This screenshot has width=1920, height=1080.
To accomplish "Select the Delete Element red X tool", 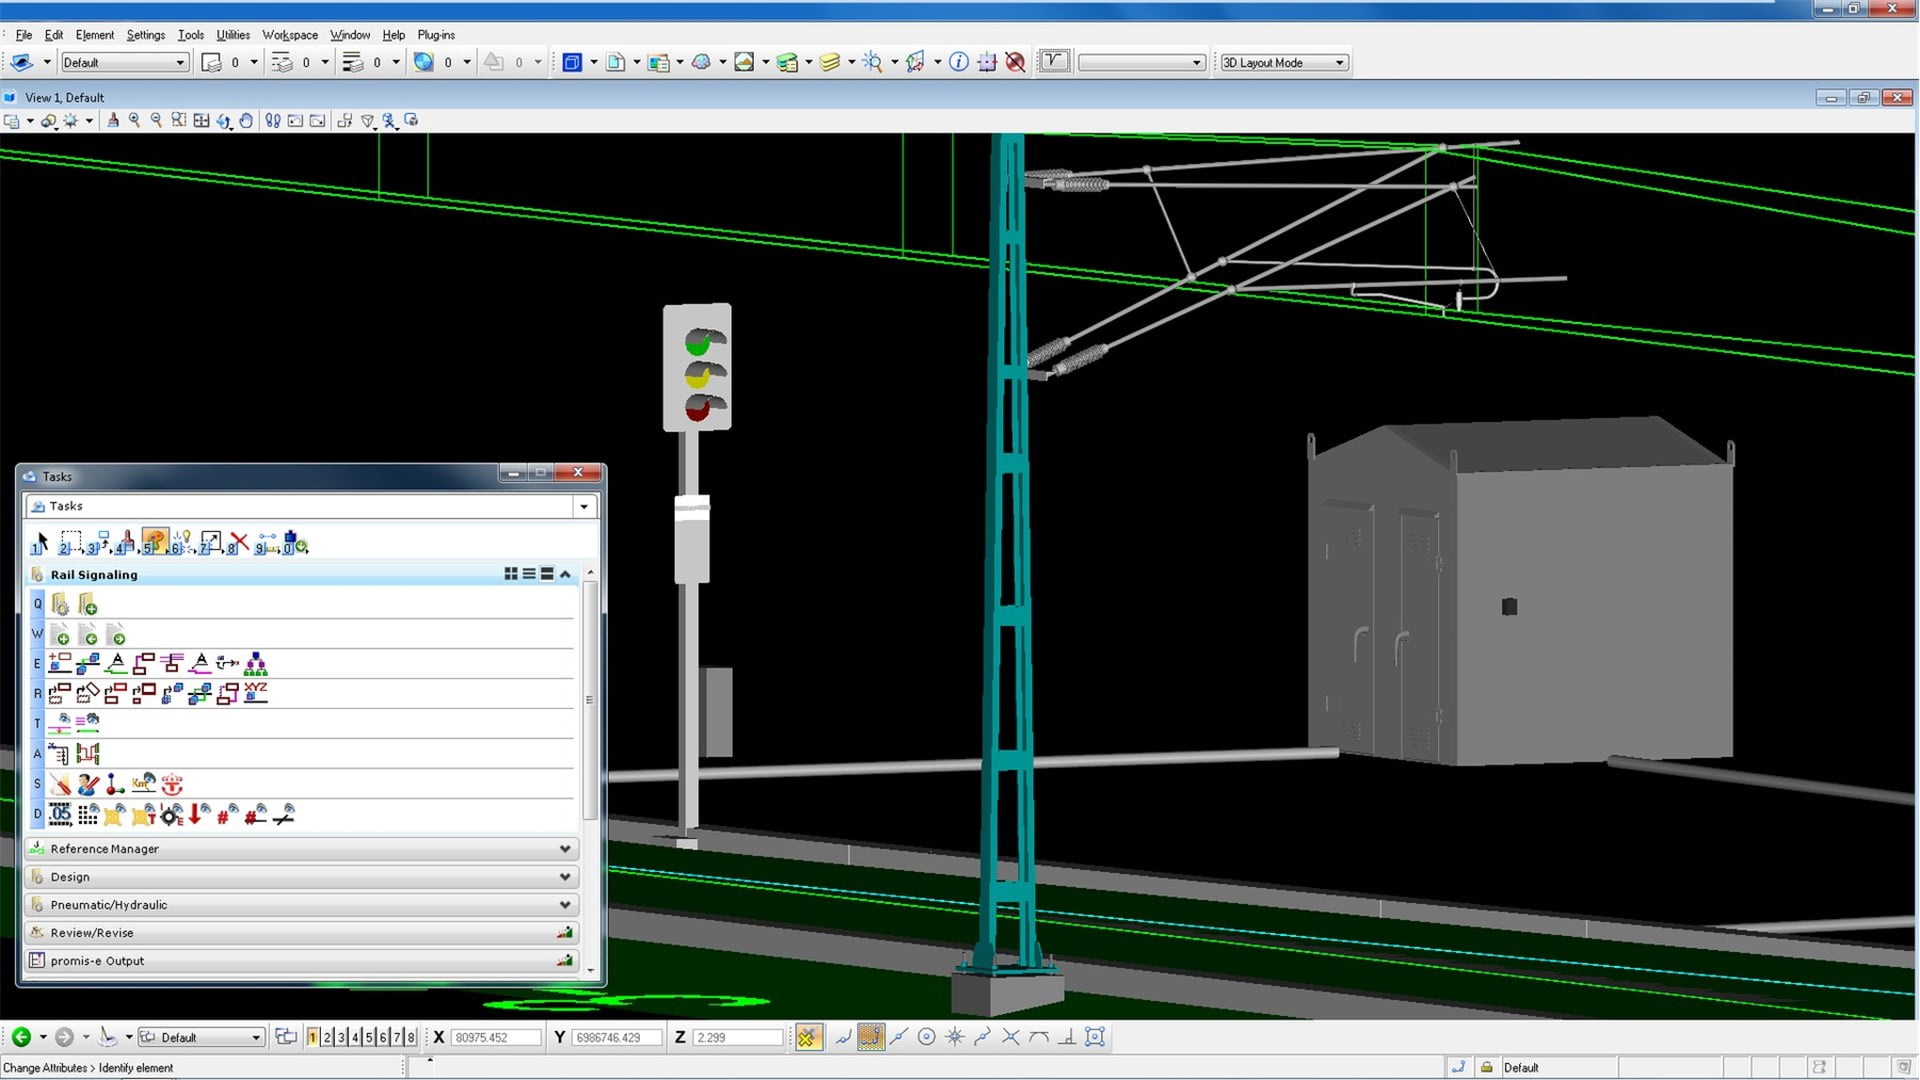I will pos(239,543).
